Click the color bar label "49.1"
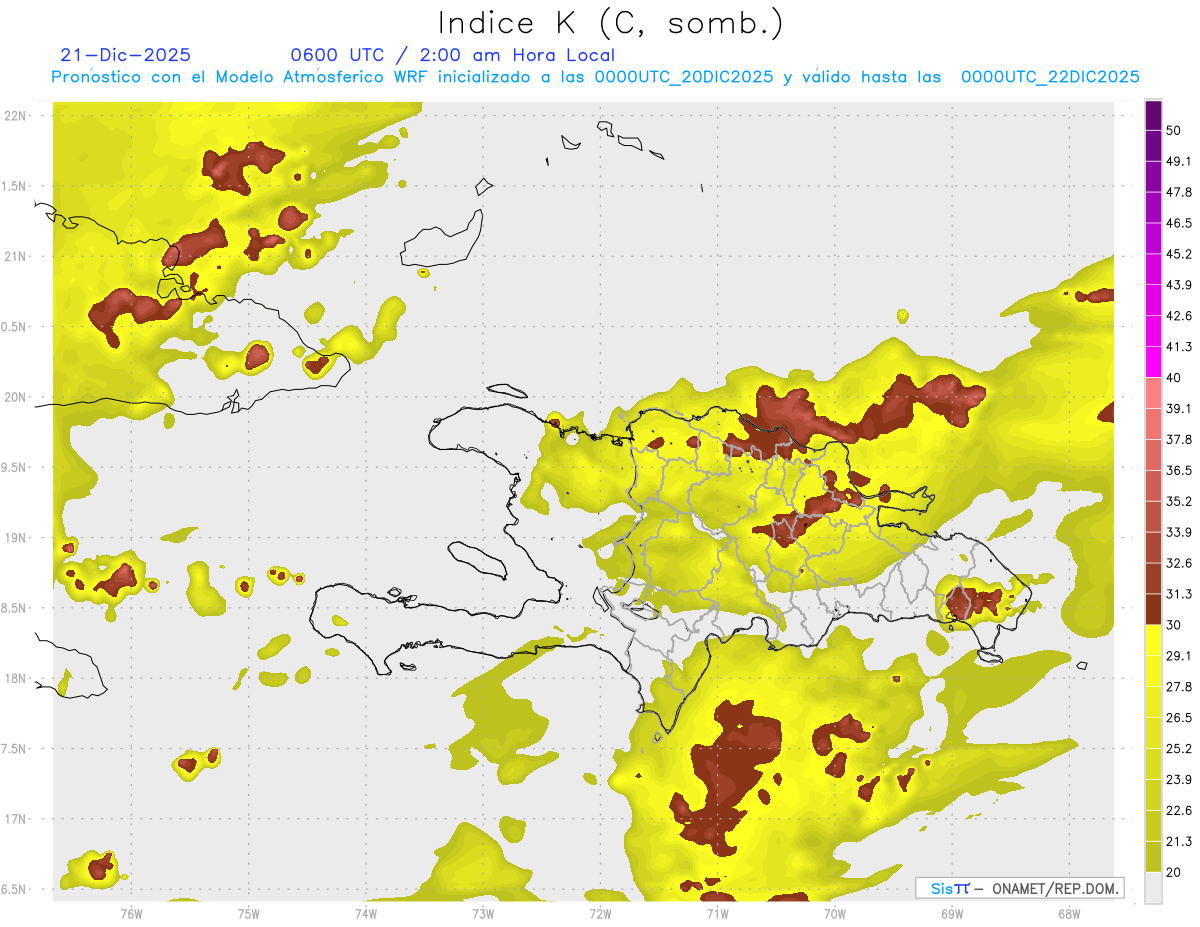The image size is (1200, 927). coord(1179,161)
